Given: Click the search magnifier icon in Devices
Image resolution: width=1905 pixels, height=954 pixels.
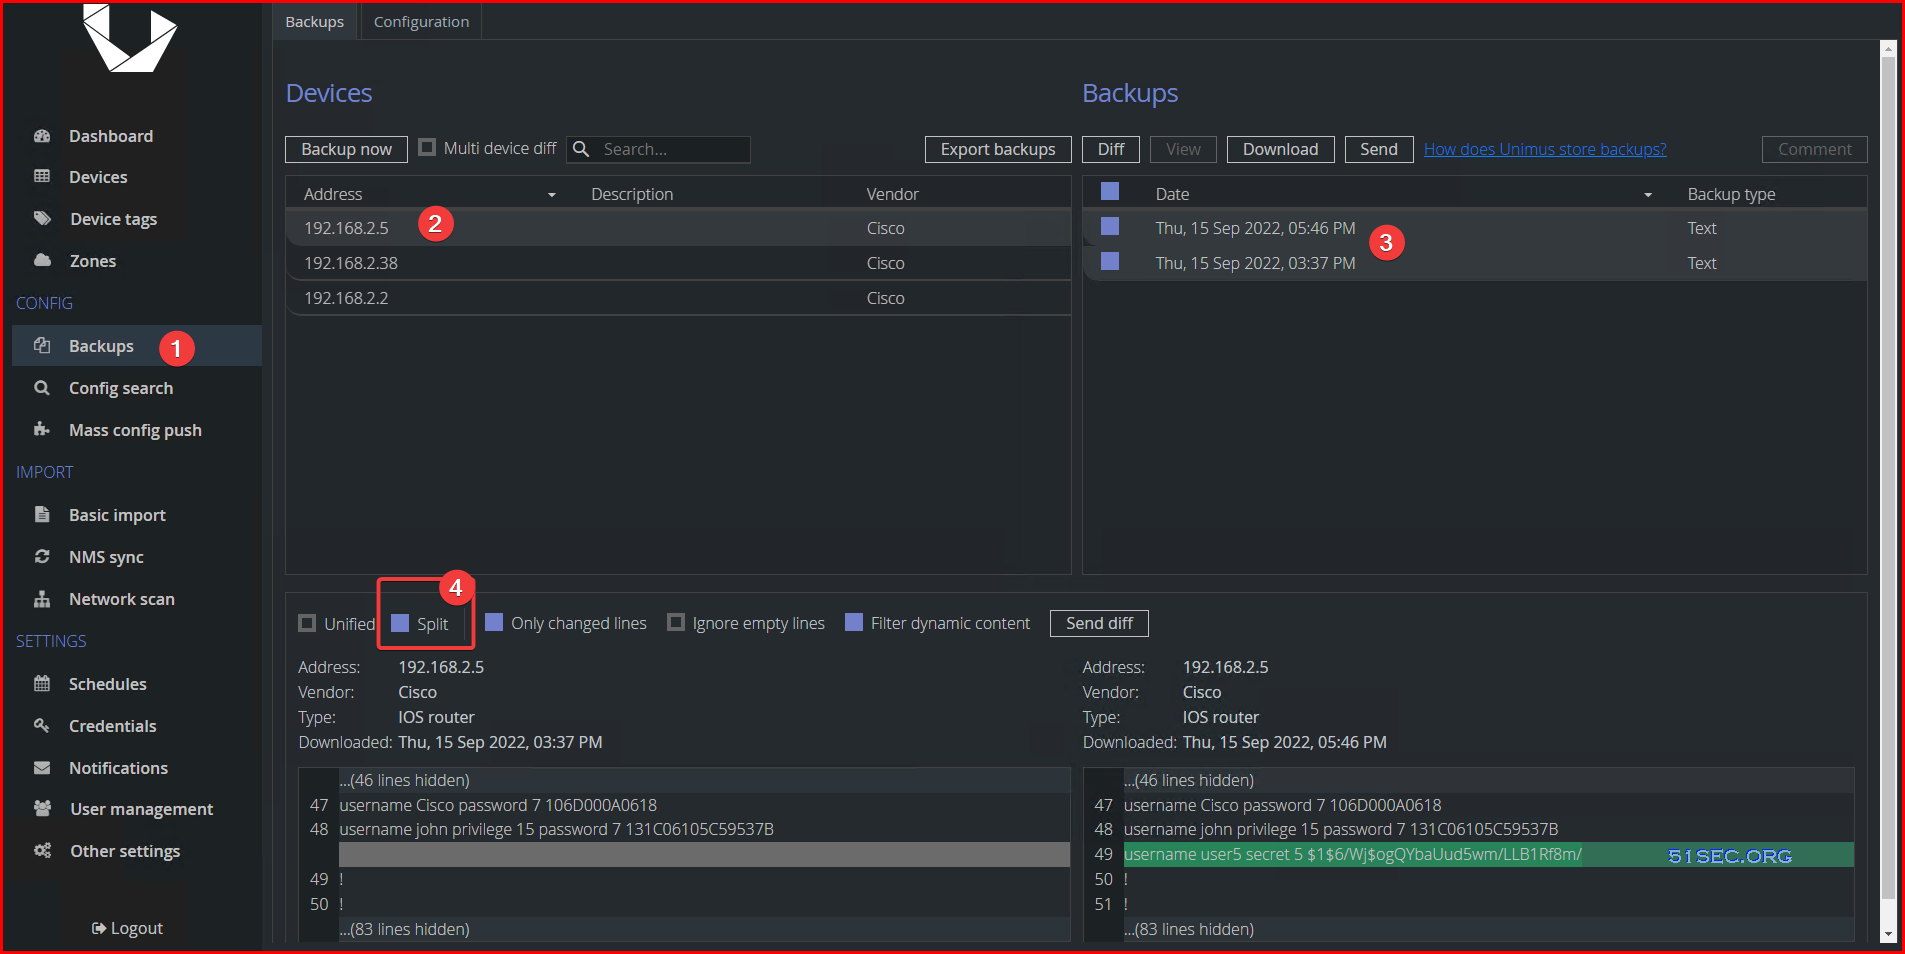Looking at the screenshot, I should pyautogui.click(x=581, y=149).
